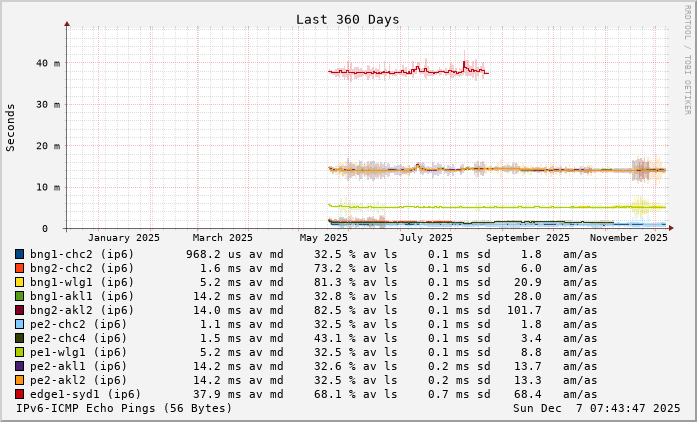Click the bng2-chc2 orange-red legend swatch
697x422 pixels.
coord(19,268)
